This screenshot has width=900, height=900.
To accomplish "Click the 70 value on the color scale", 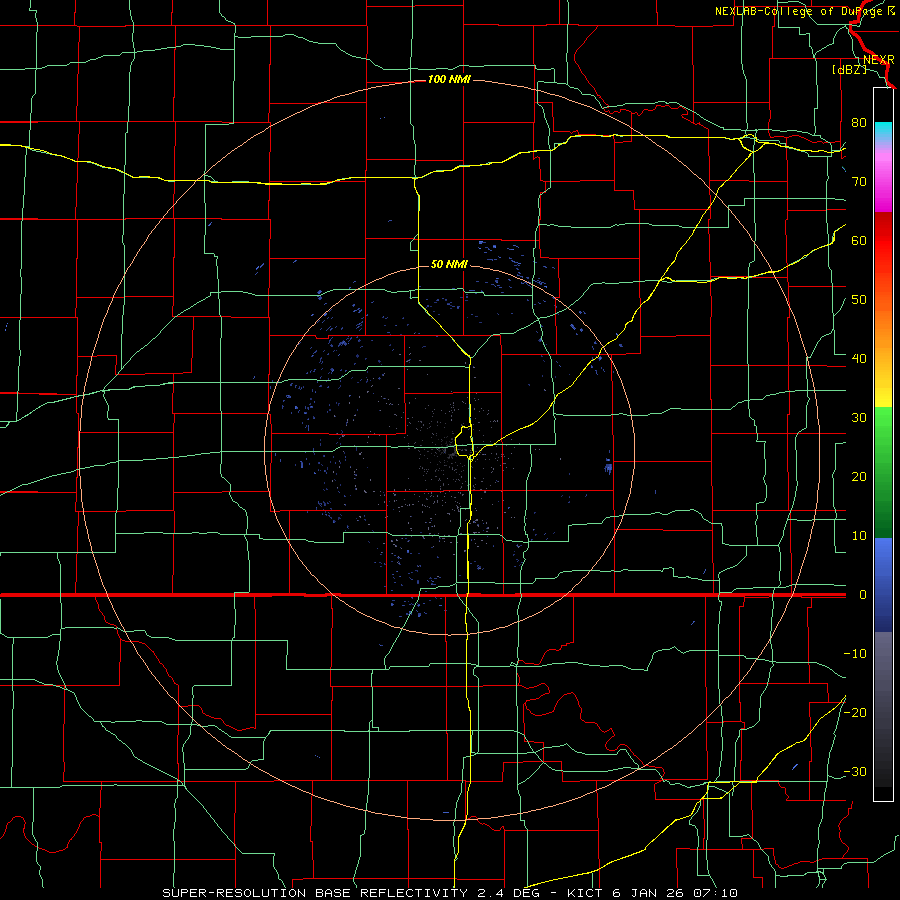I will click(x=859, y=181).
